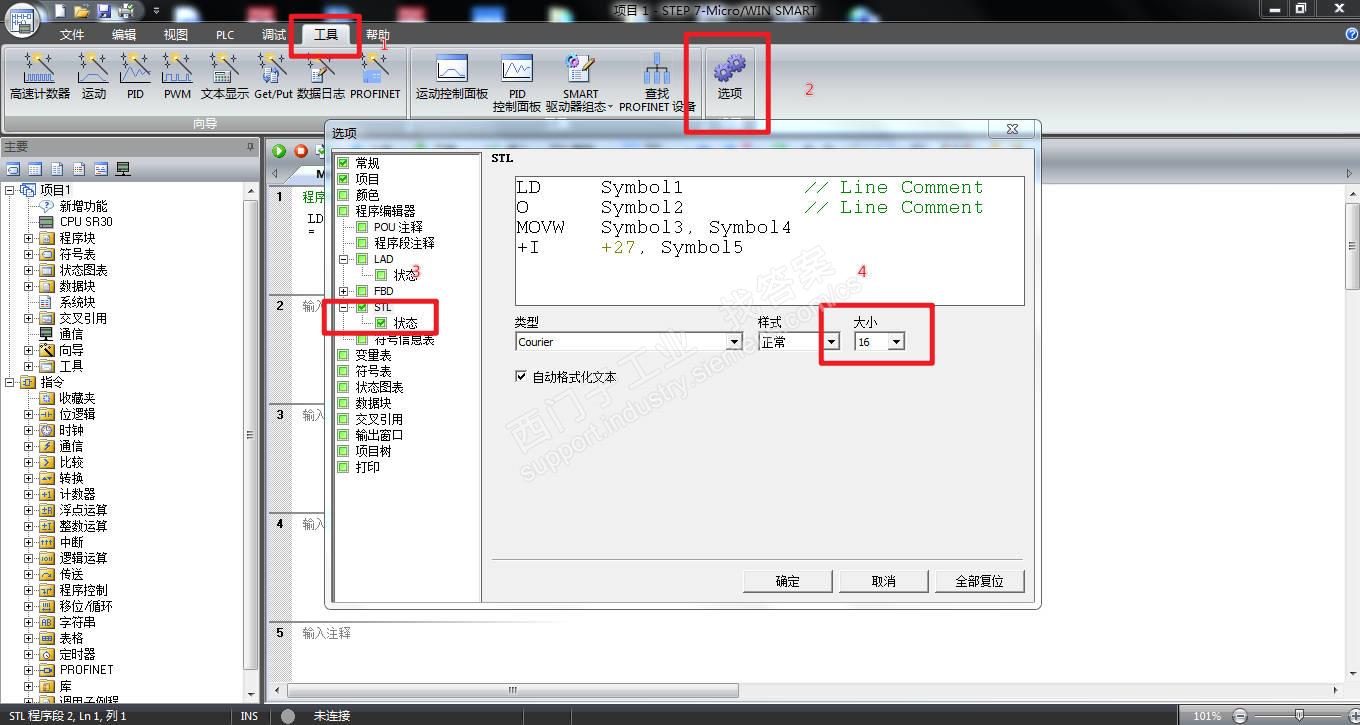Save project with the floppy disk icon
Screen dimensions: 1360x725
[104, 11]
